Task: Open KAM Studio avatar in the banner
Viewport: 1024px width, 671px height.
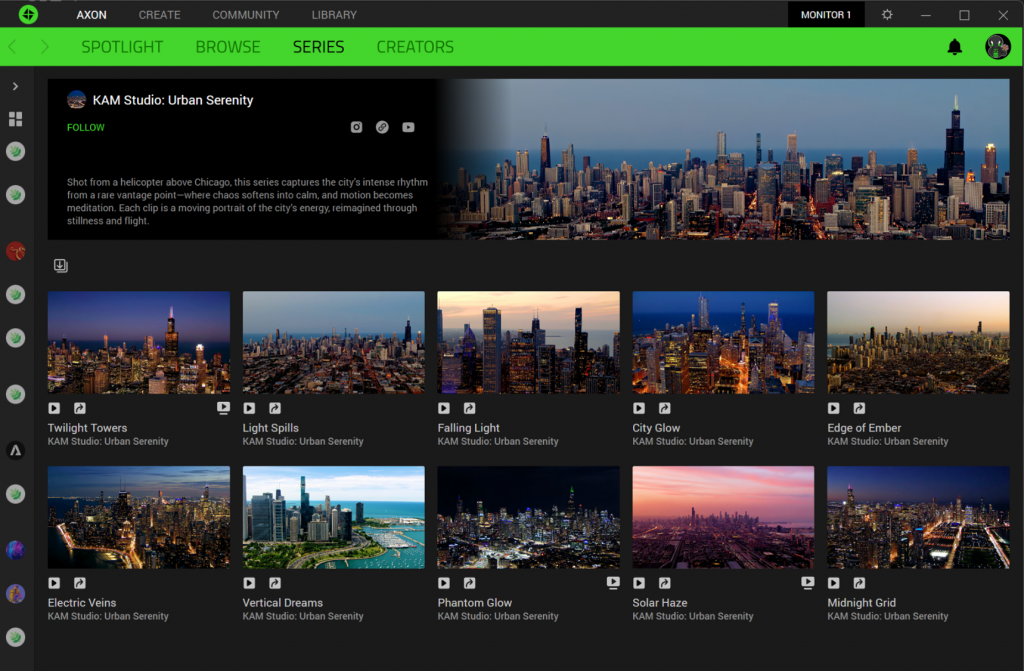Action: [x=76, y=100]
